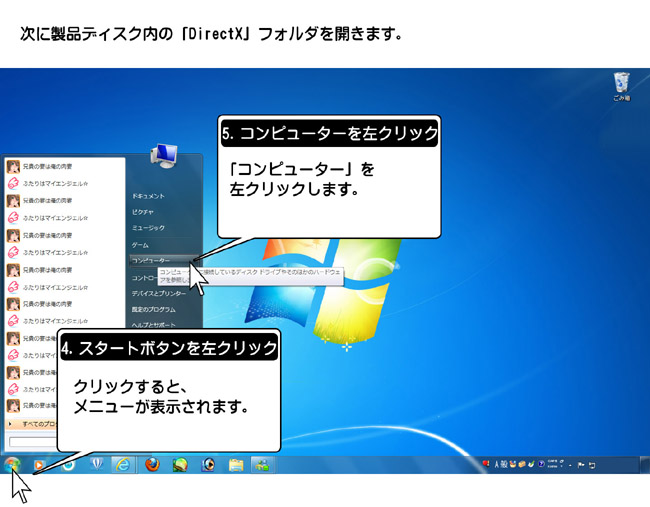This screenshot has height=507, width=650.
Task: Open ピクチャ in the Start menu
Action: 143,212
